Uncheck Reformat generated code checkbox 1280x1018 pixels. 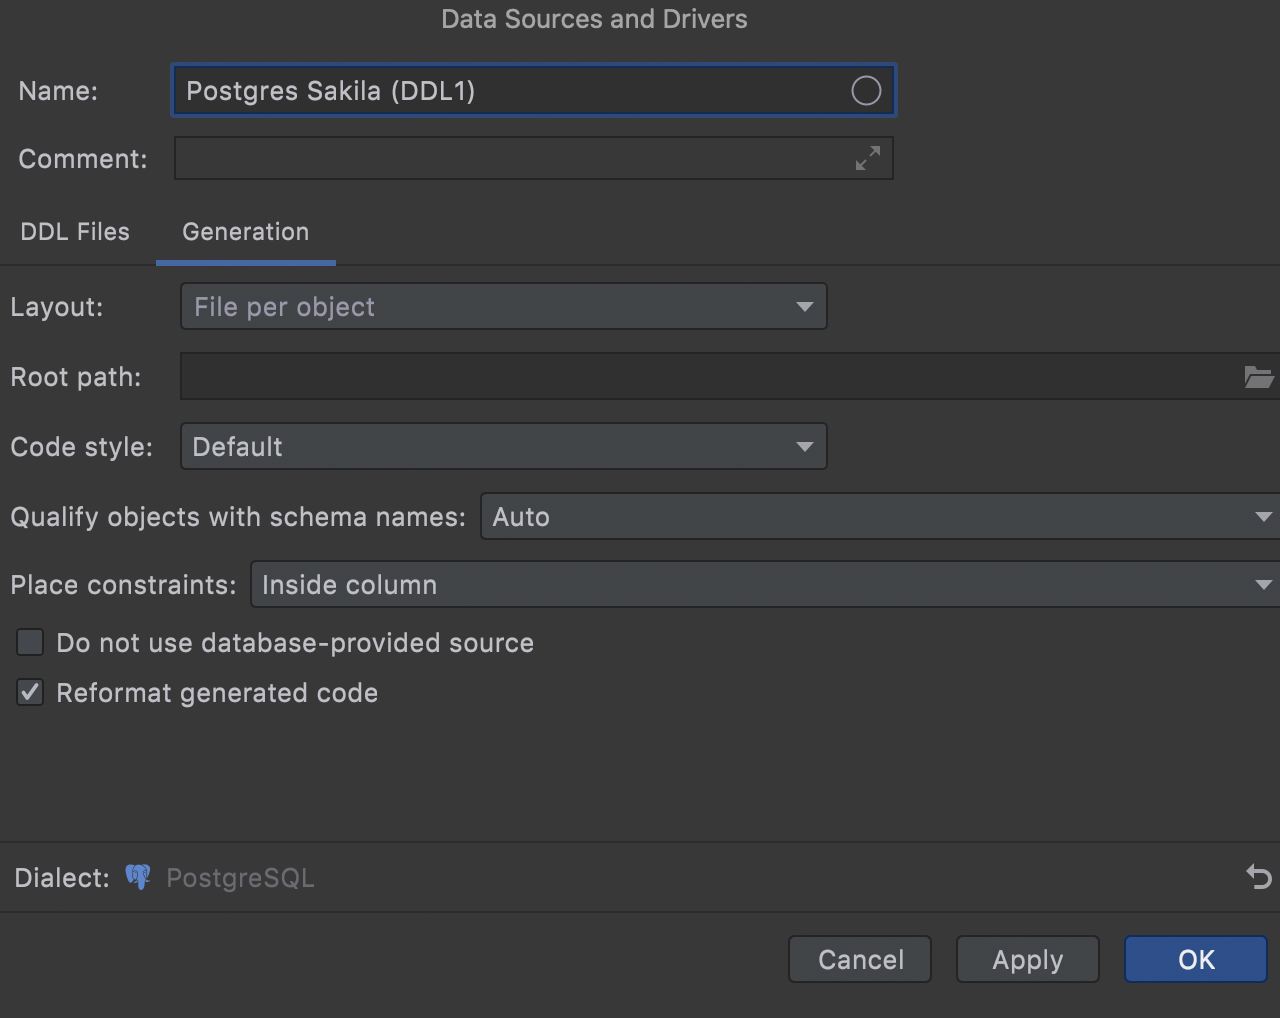click(x=30, y=692)
